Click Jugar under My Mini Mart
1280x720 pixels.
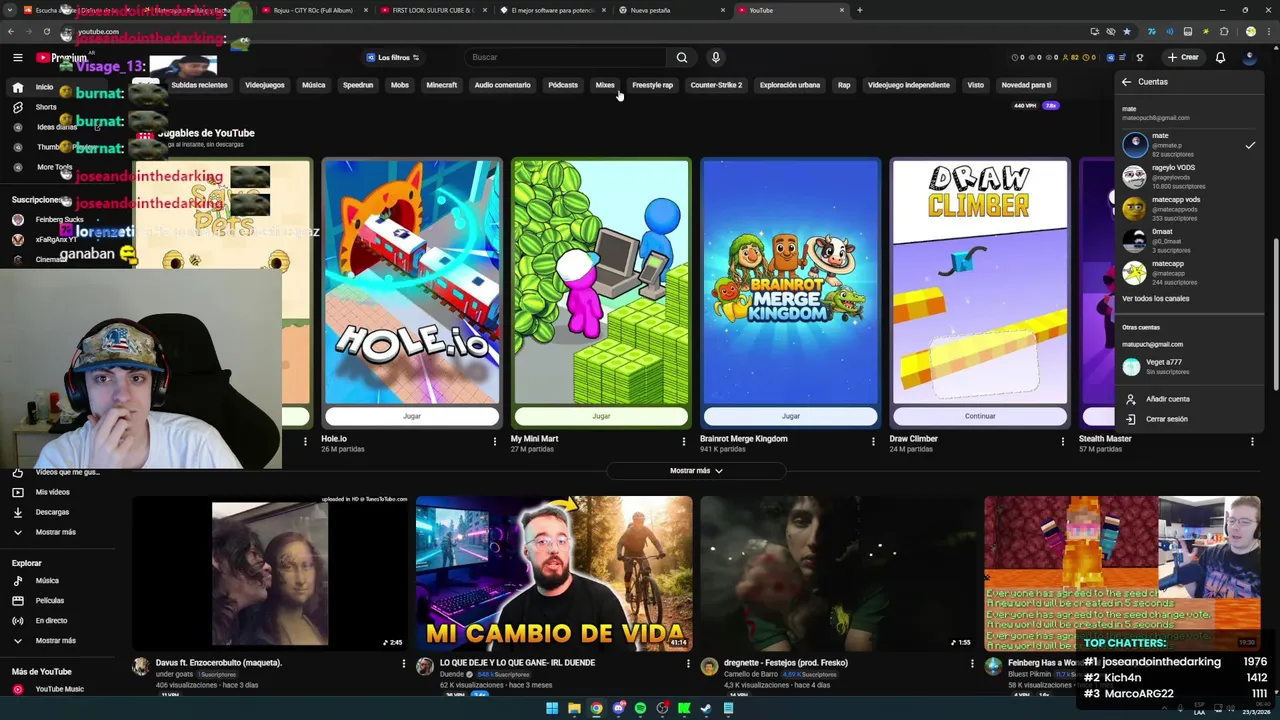[x=601, y=416]
